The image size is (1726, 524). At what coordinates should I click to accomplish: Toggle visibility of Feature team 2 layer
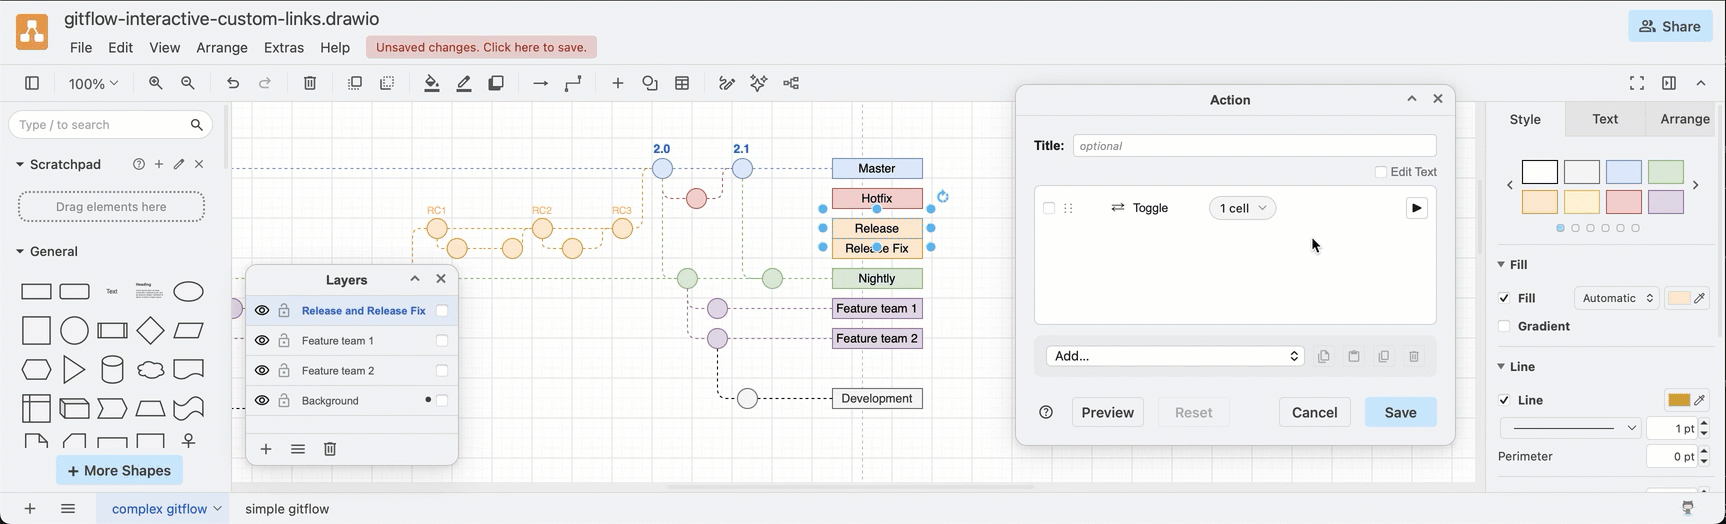coord(262,371)
